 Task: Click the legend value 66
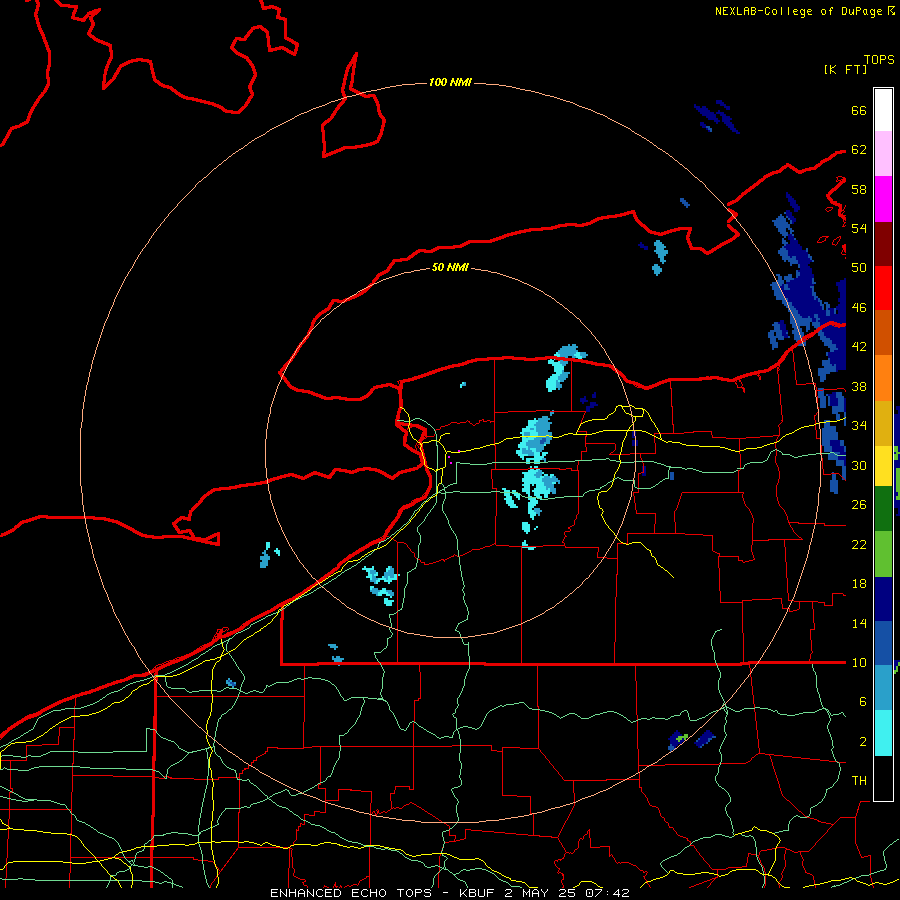pyautogui.click(x=859, y=110)
